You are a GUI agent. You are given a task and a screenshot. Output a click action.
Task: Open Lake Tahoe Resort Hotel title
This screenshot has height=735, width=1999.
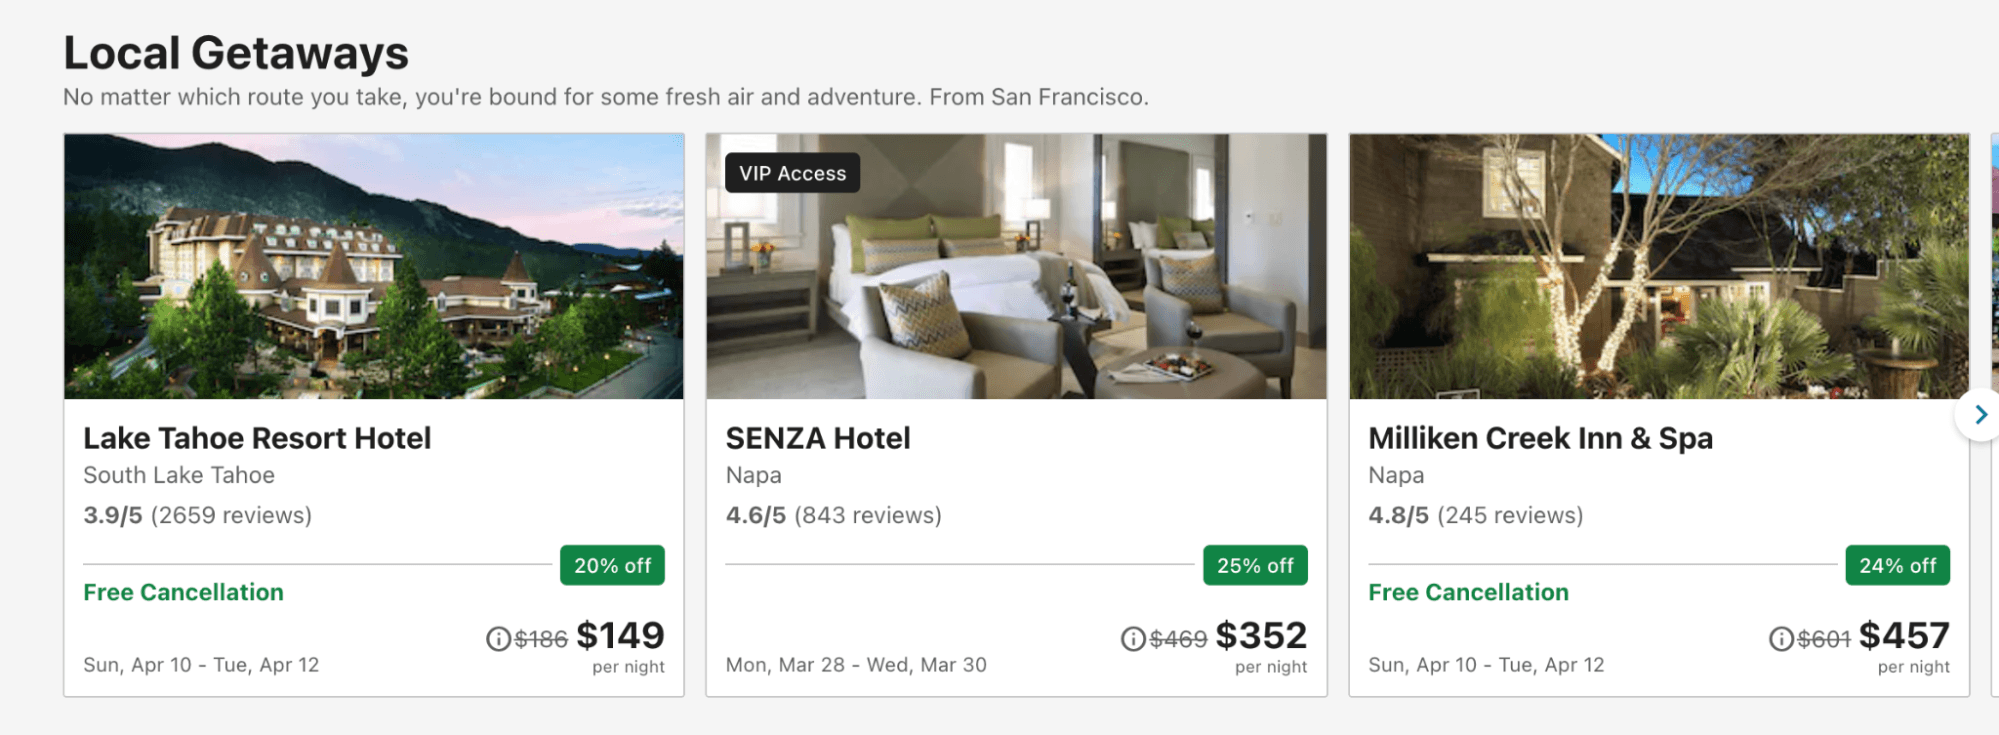[x=257, y=438]
